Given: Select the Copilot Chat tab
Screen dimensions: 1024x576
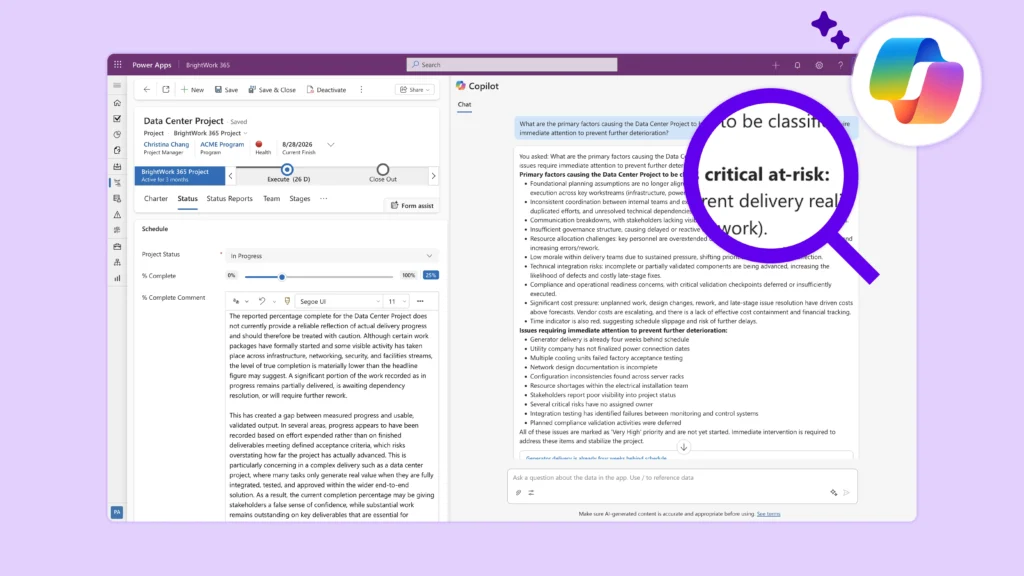Looking at the screenshot, I should tap(464, 104).
